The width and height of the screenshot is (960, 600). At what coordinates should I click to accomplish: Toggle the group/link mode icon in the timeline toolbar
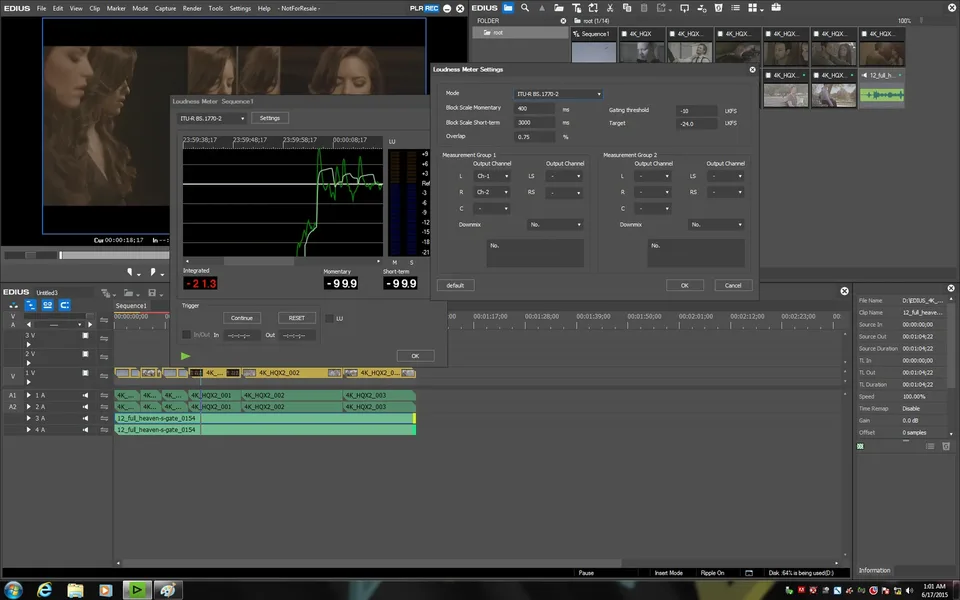pyautogui.click(x=47, y=305)
